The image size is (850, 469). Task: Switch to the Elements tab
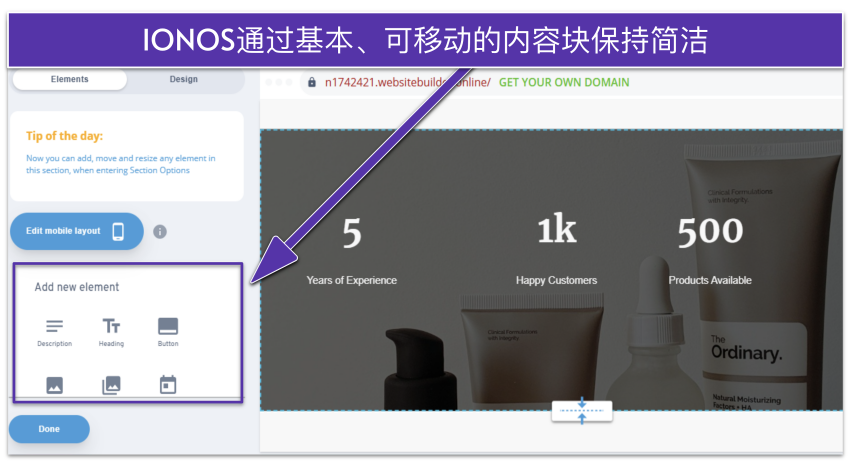click(x=69, y=79)
